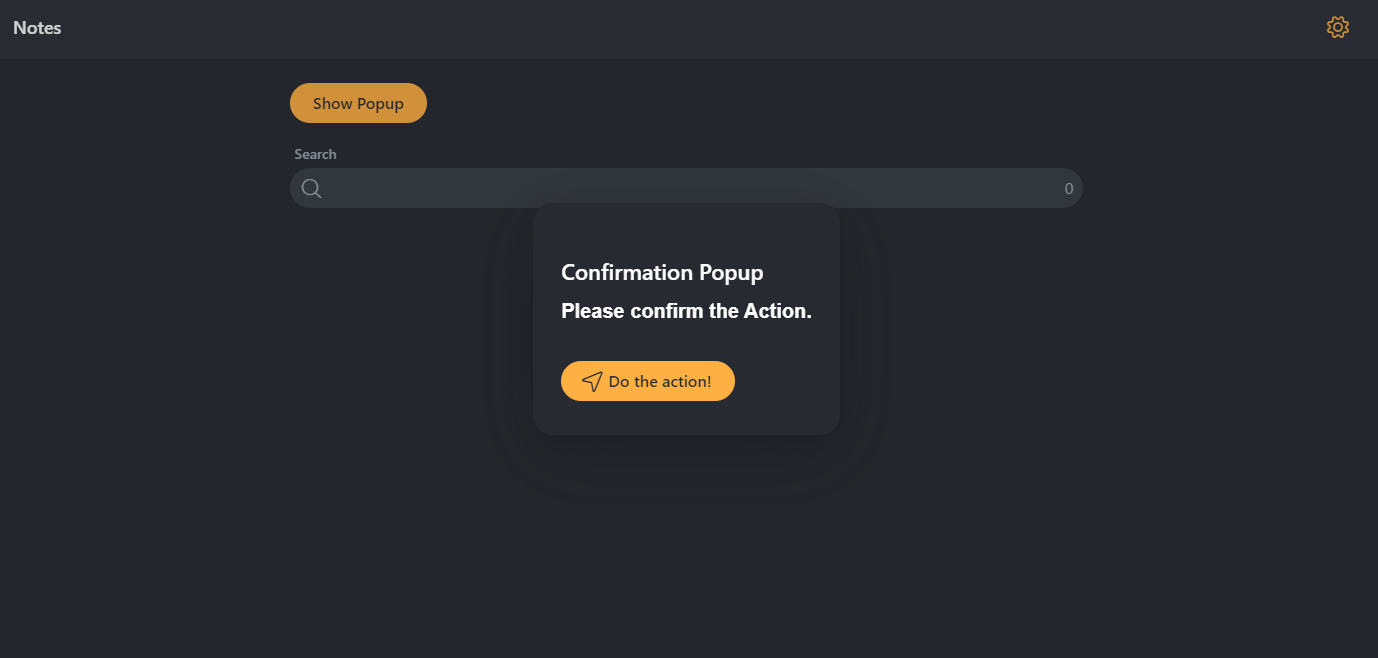This screenshot has height=658, width=1378.
Task: Click the word 'Popup' on the orange button
Action: 380,104
